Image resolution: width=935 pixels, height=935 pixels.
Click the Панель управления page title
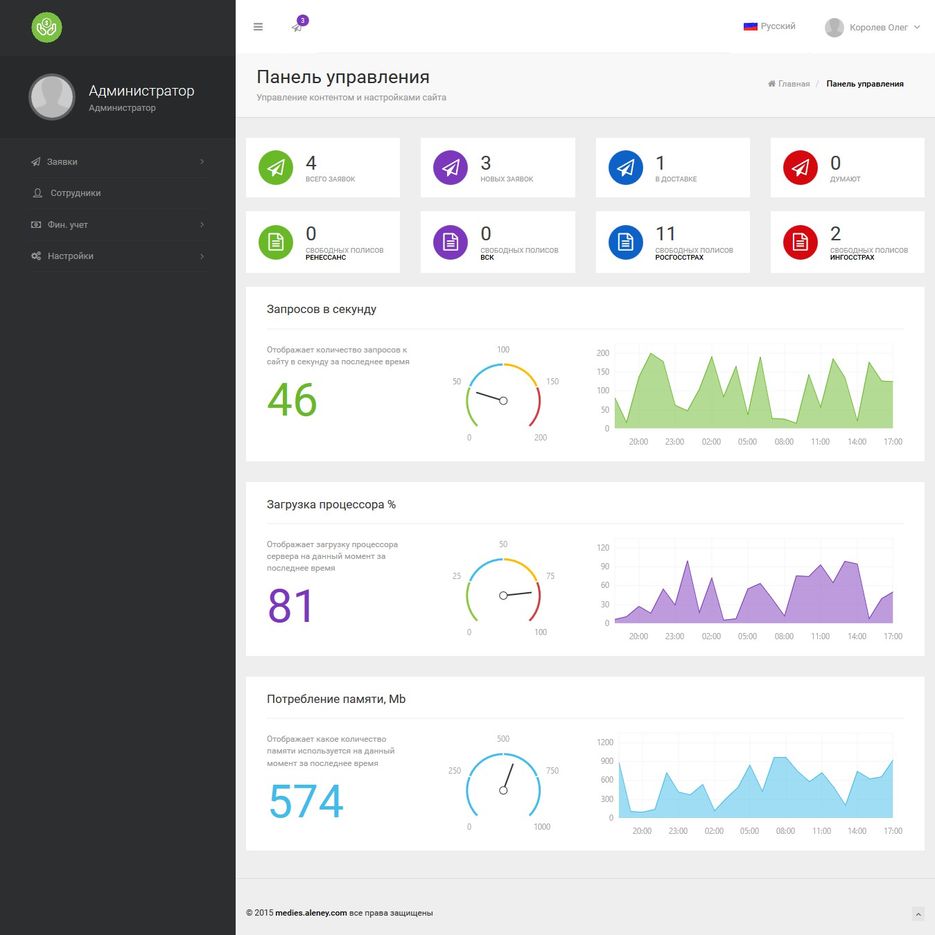[x=343, y=77]
